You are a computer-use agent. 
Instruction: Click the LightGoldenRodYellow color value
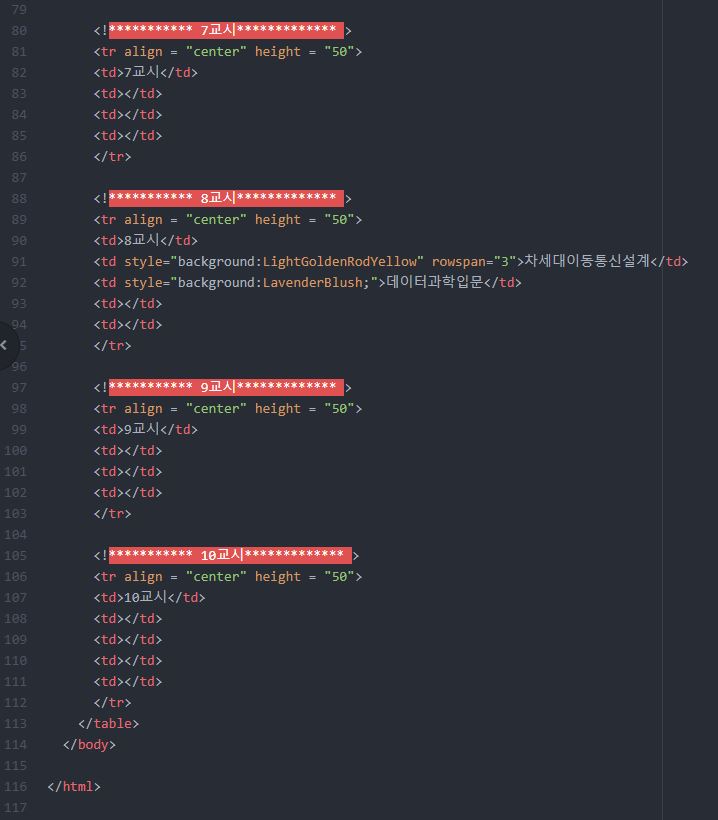pyautogui.click(x=339, y=261)
